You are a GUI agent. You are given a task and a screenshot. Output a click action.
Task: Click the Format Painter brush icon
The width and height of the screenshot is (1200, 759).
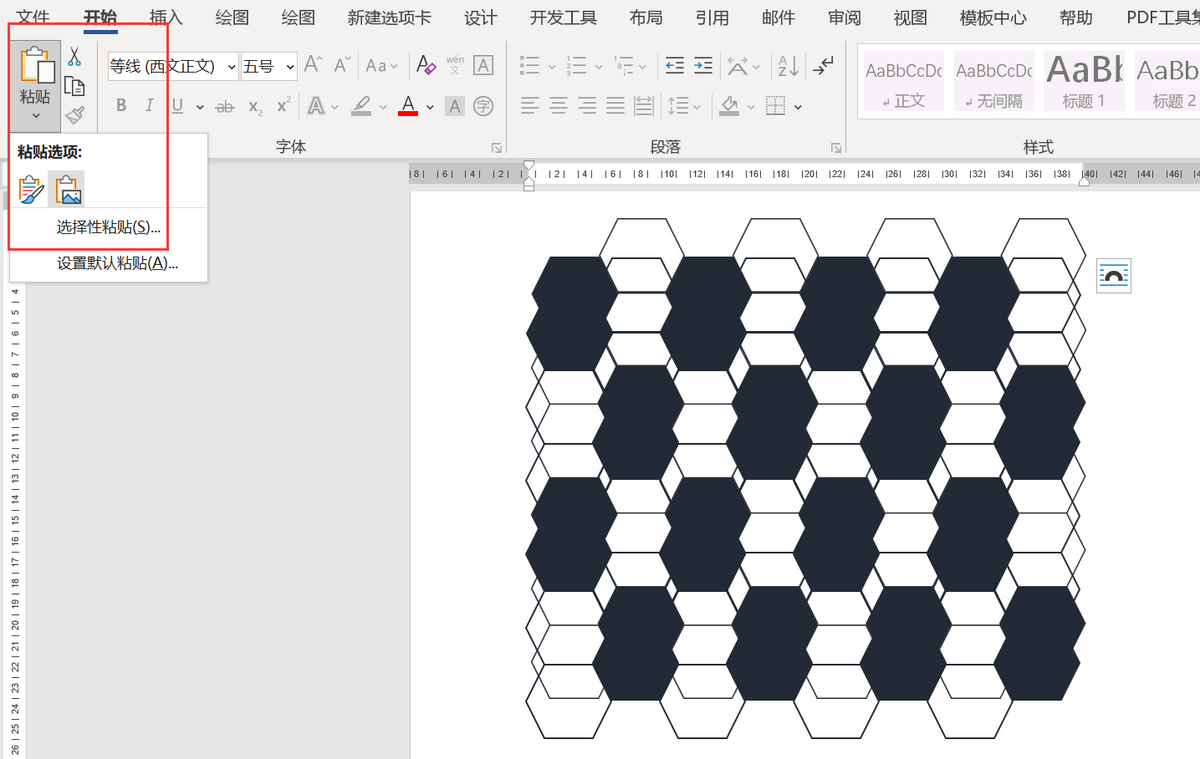74,116
